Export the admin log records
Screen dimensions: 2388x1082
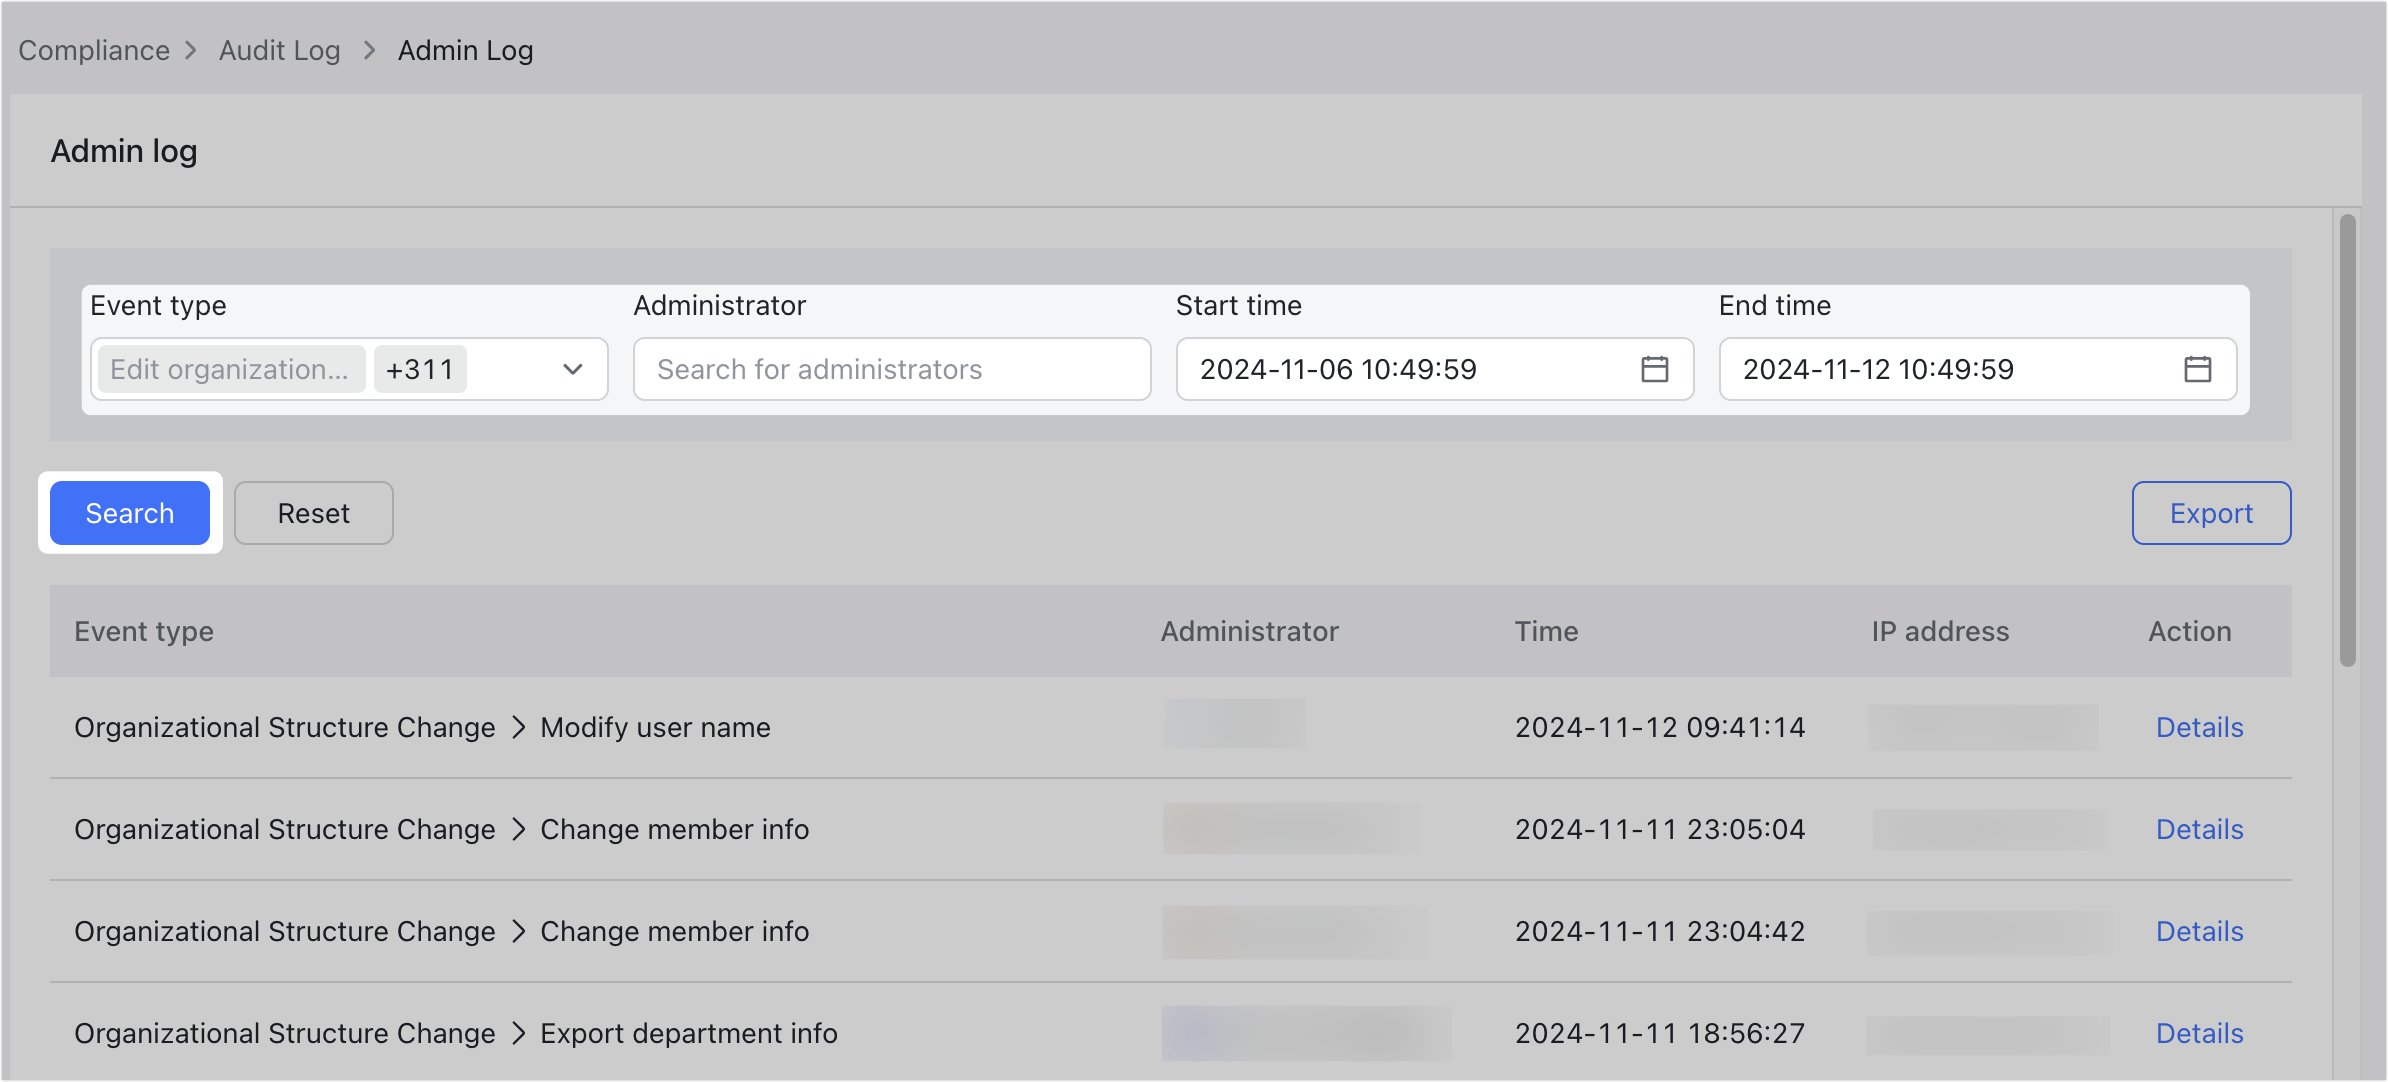(x=2211, y=513)
